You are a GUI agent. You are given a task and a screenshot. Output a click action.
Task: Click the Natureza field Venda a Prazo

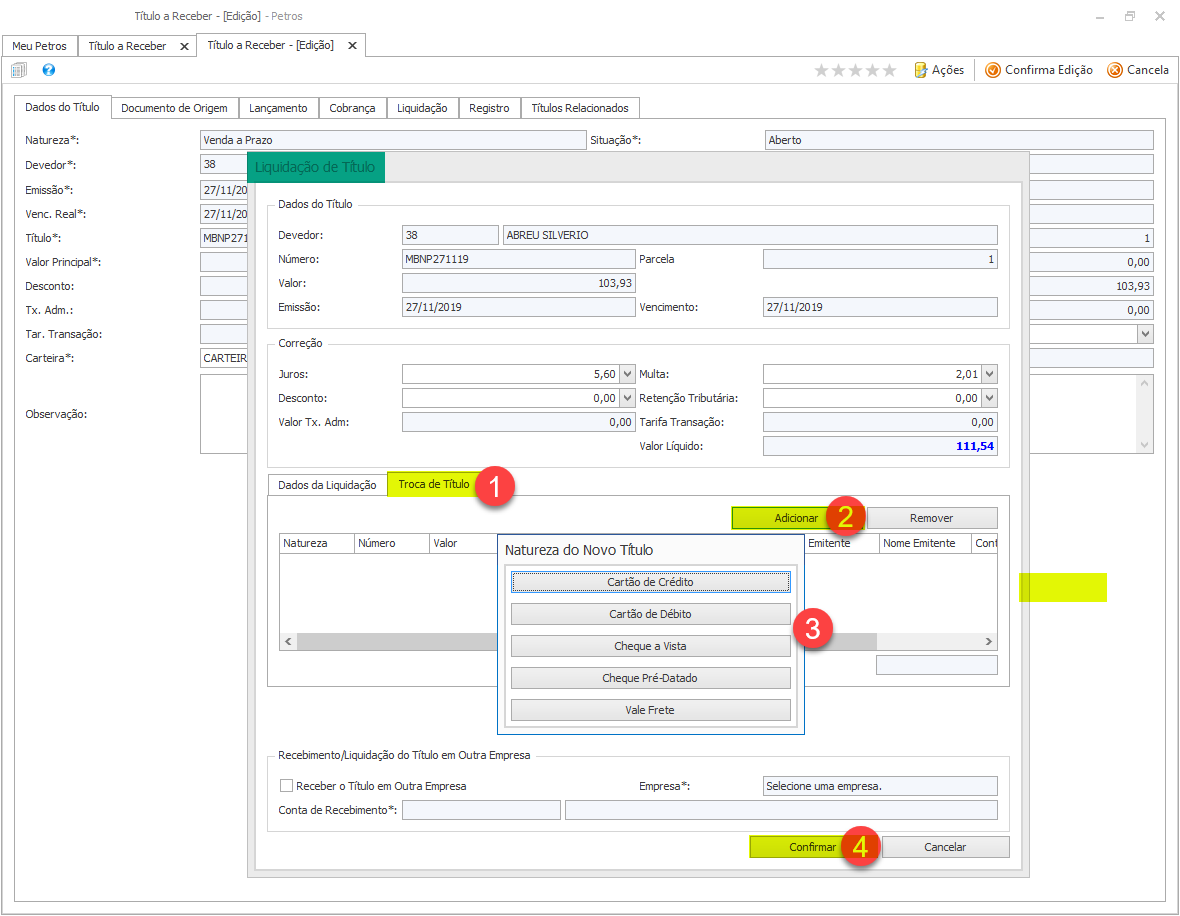coord(393,140)
